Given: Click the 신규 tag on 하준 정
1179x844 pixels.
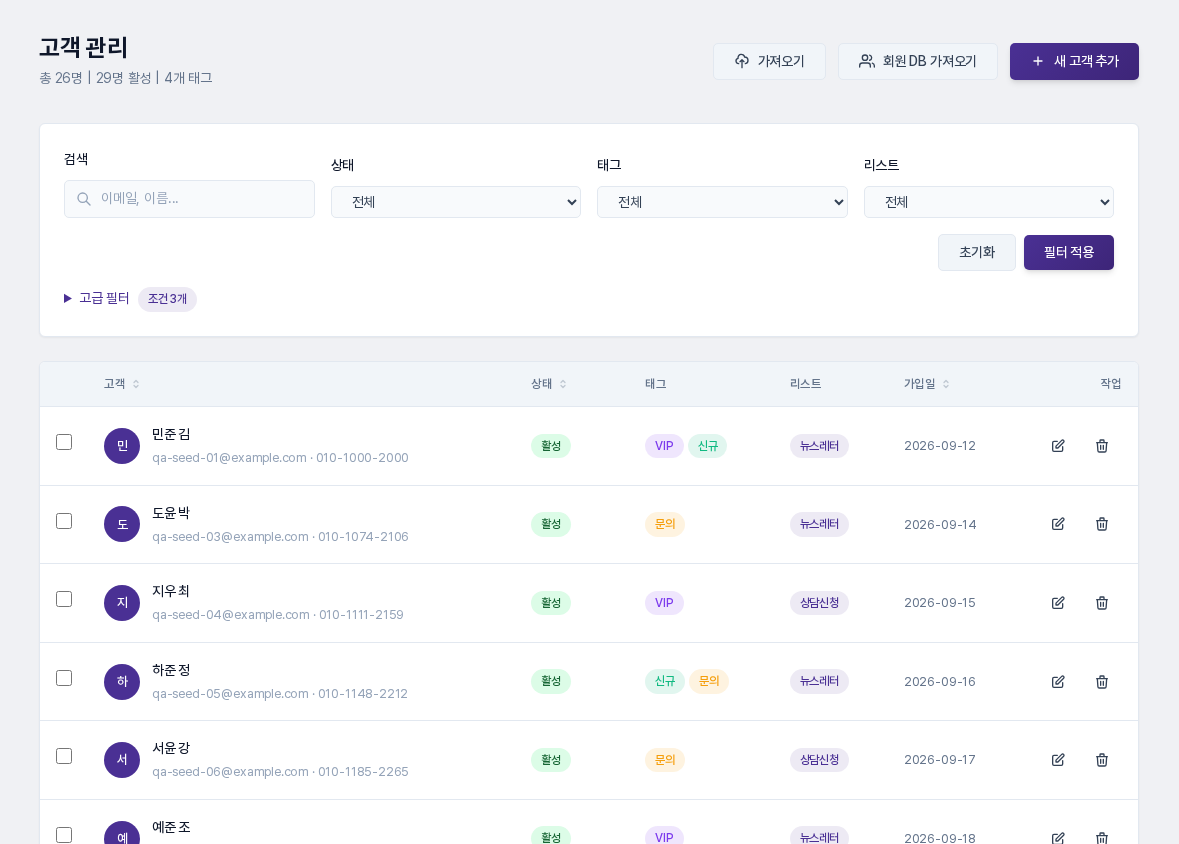Looking at the screenshot, I should [x=665, y=682].
